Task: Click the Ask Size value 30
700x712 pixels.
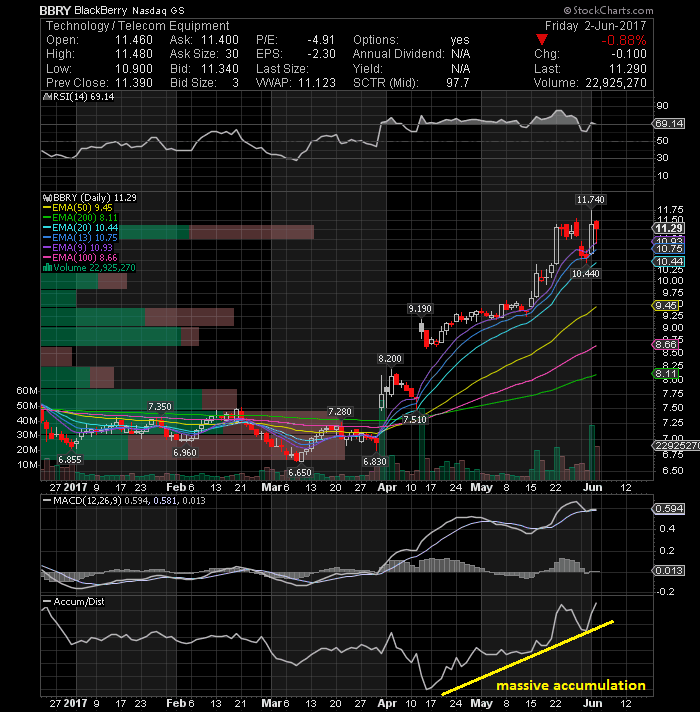Action: pos(232,54)
